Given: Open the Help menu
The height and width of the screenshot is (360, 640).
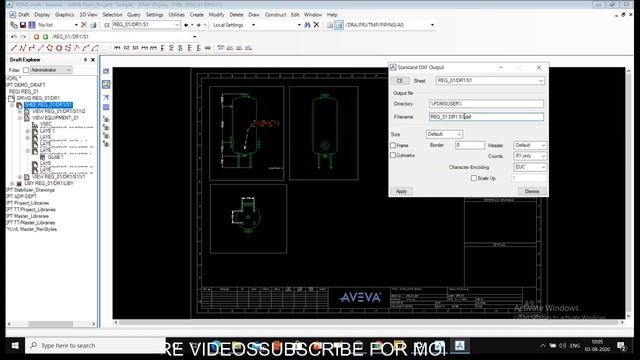Looking at the screenshot, I should coord(332,15).
